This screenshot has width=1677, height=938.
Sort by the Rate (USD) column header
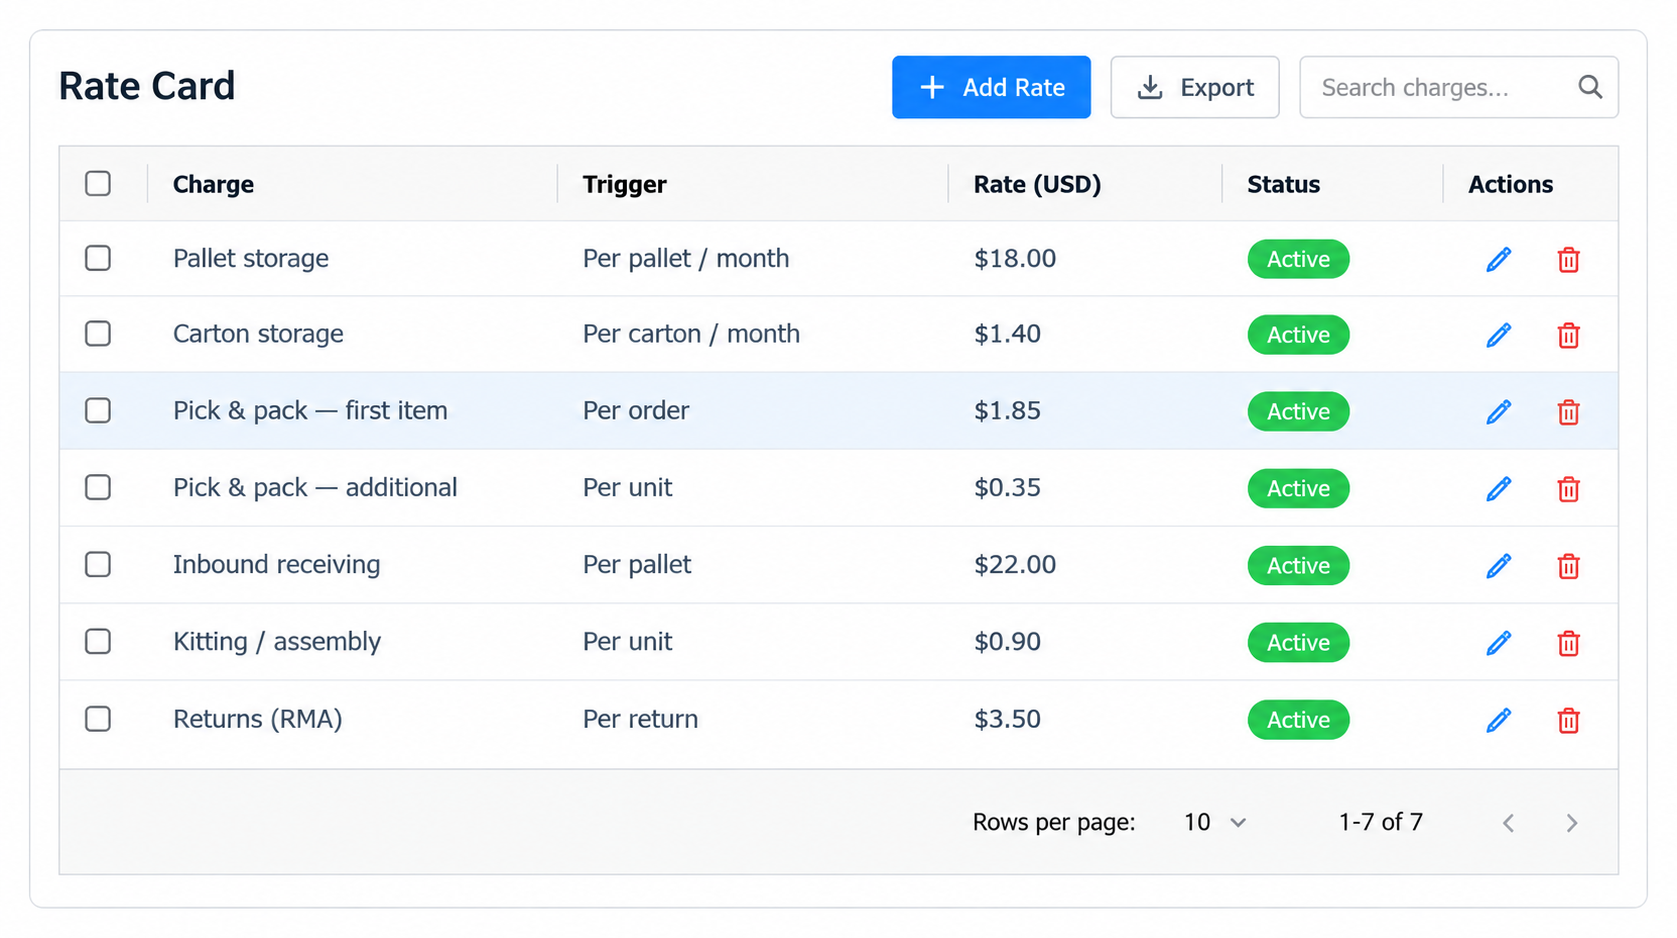[x=1037, y=184]
